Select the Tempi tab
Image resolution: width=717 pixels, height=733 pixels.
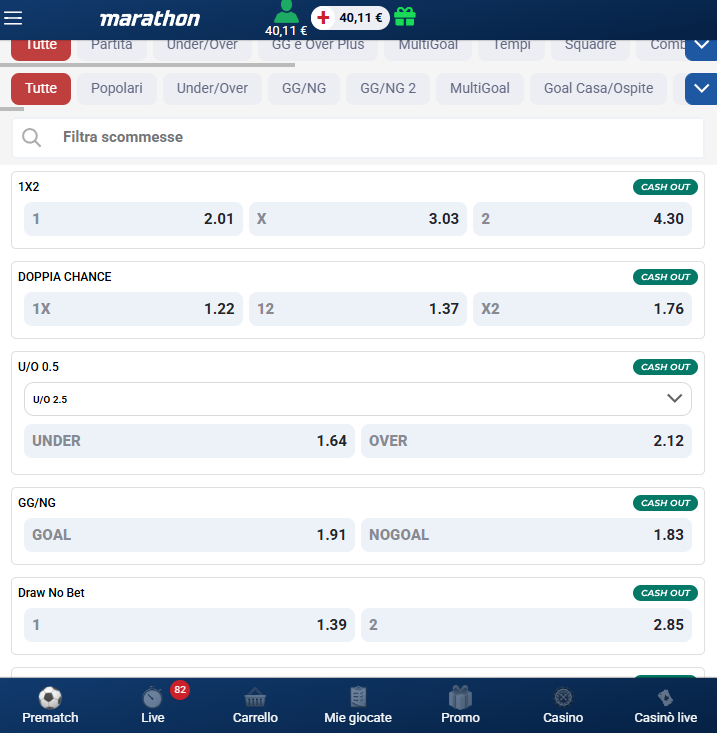tap(511, 50)
